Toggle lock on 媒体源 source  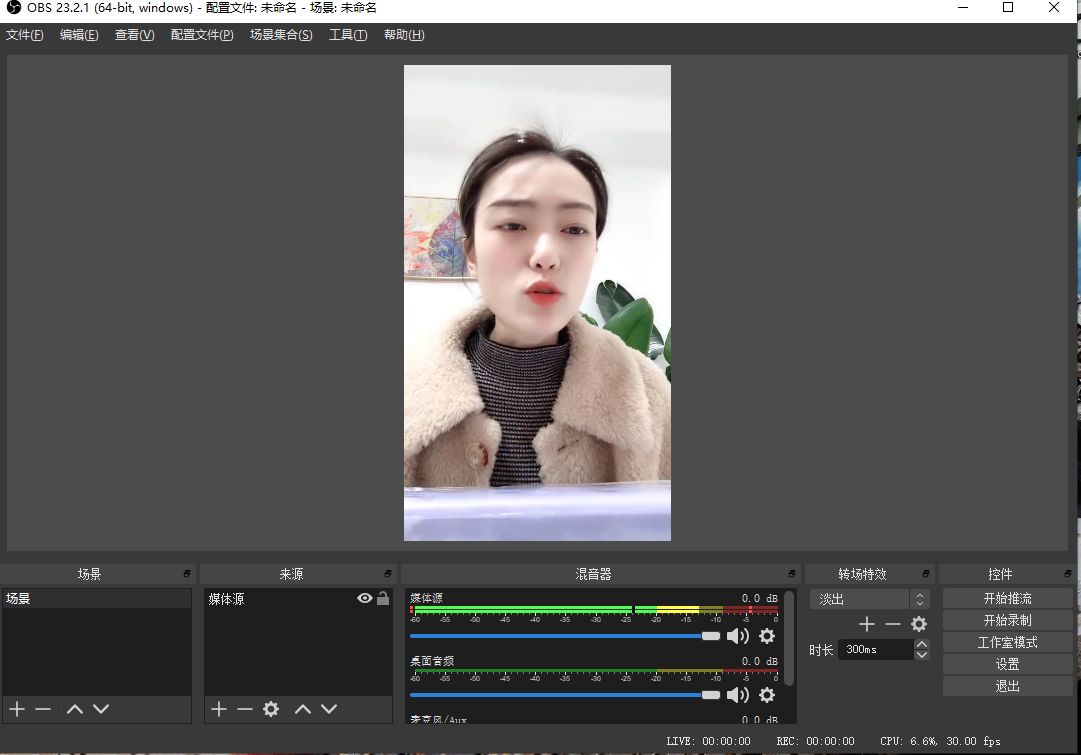click(x=383, y=599)
